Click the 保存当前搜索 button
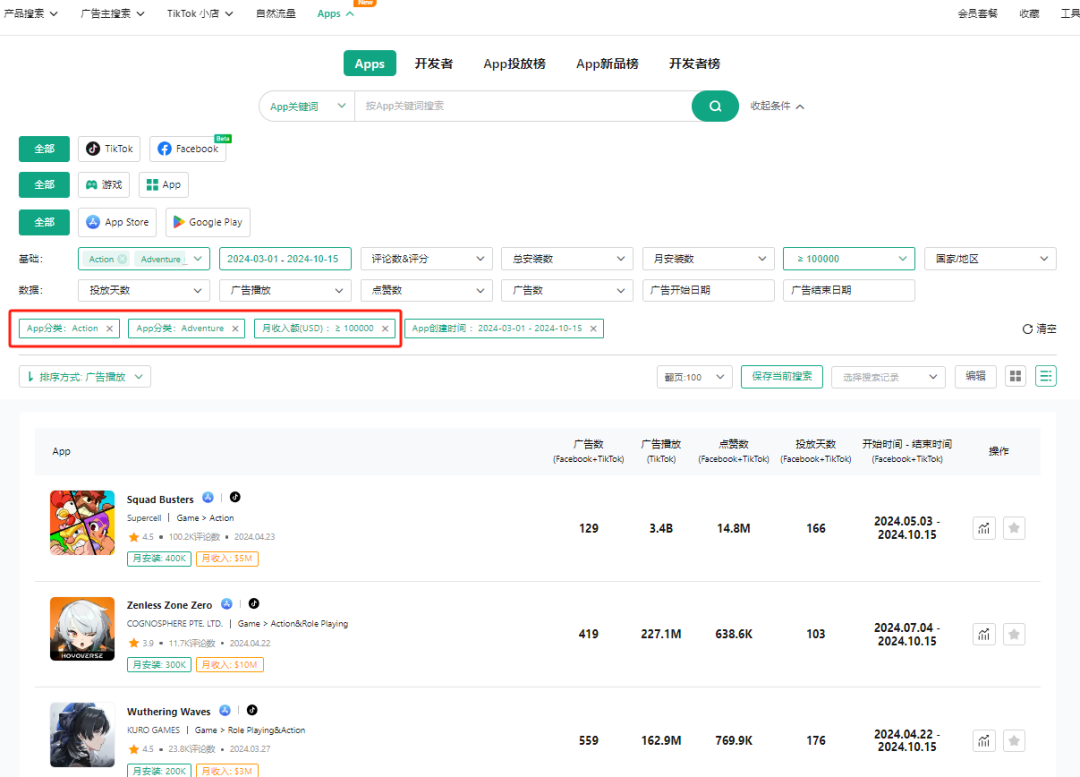This screenshot has height=777, width=1080. 782,377
